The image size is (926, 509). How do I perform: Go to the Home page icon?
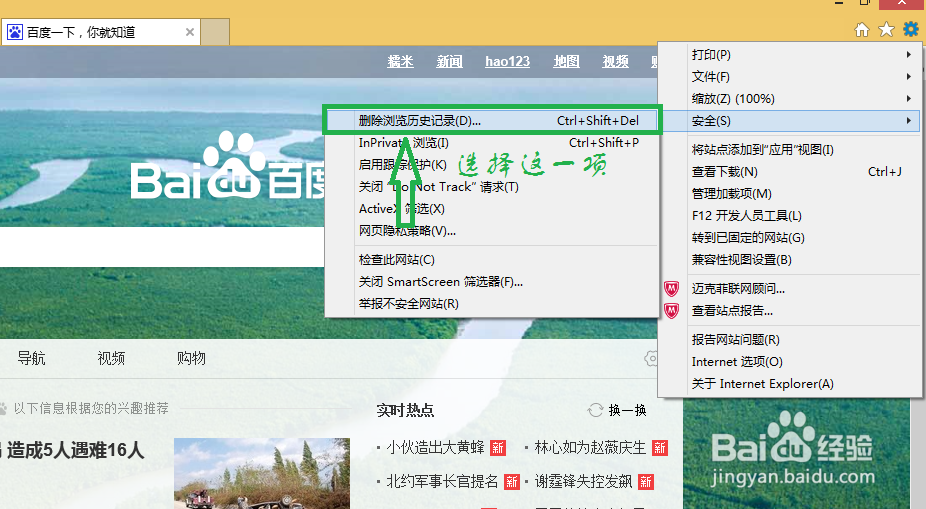pyautogui.click(x=862, y=30)
